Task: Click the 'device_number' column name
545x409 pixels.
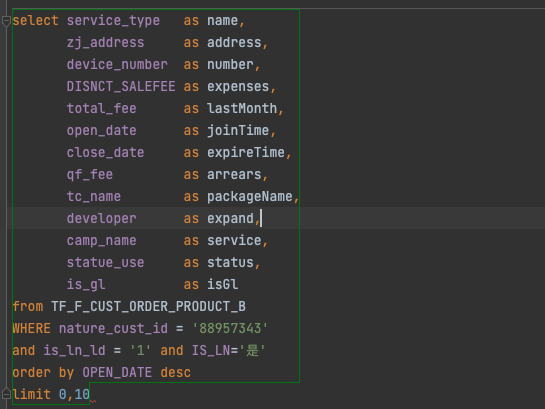Action: 117,65
